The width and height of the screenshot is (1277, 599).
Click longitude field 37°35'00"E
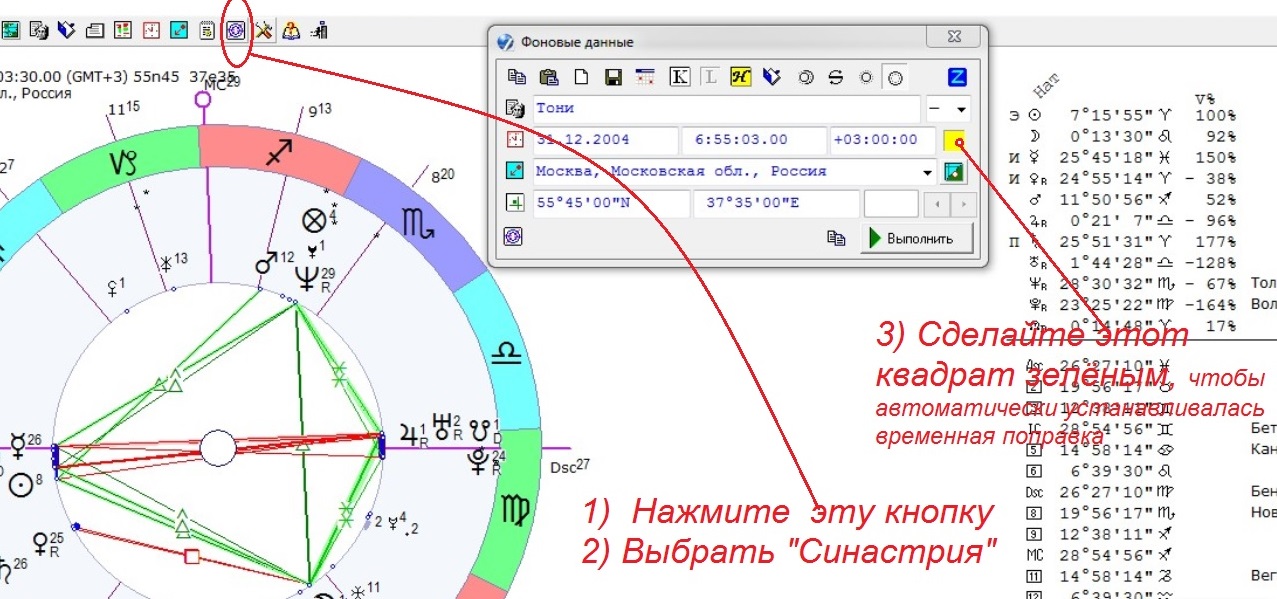(x=776, y=204)
